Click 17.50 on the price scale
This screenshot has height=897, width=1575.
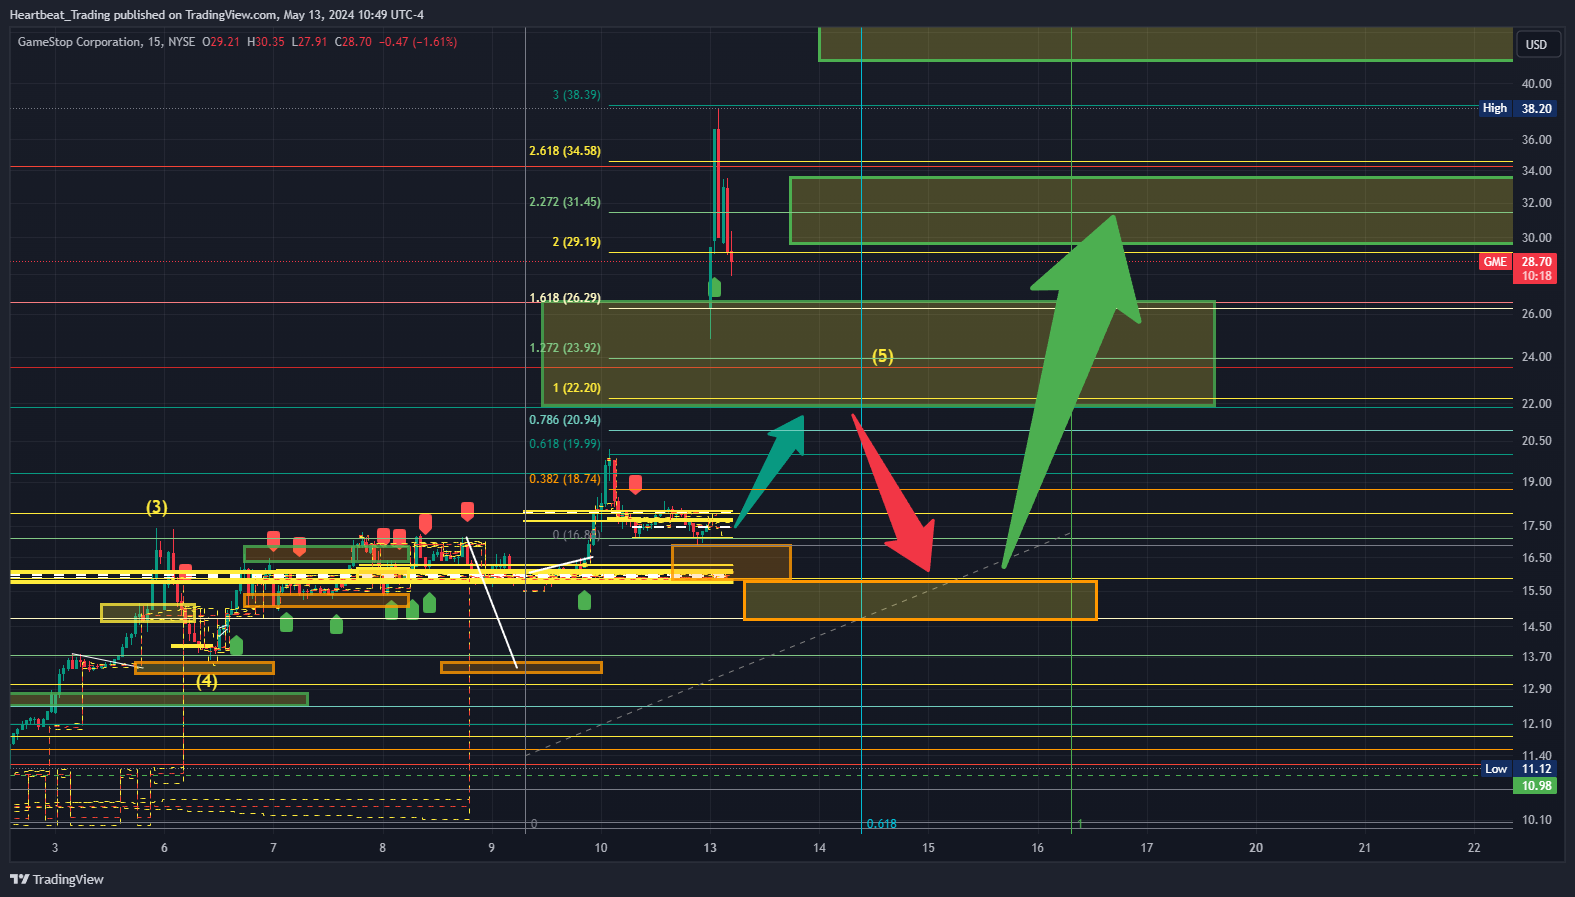pos(1536,526)
